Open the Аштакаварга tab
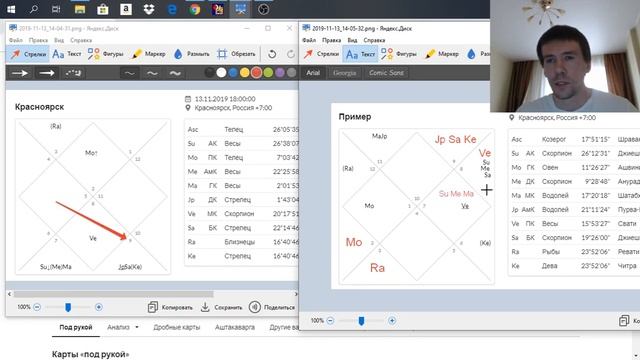Screen dimensions: 640x360 235,327
